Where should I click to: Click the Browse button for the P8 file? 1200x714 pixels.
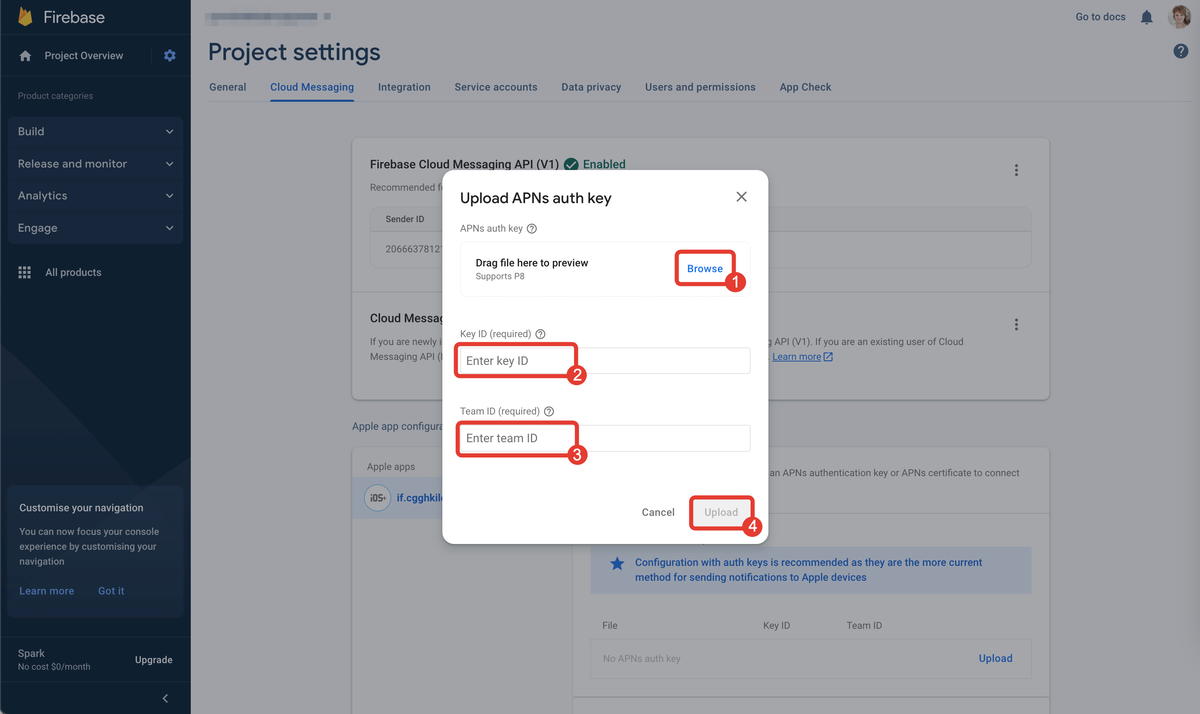coord(705,269)
